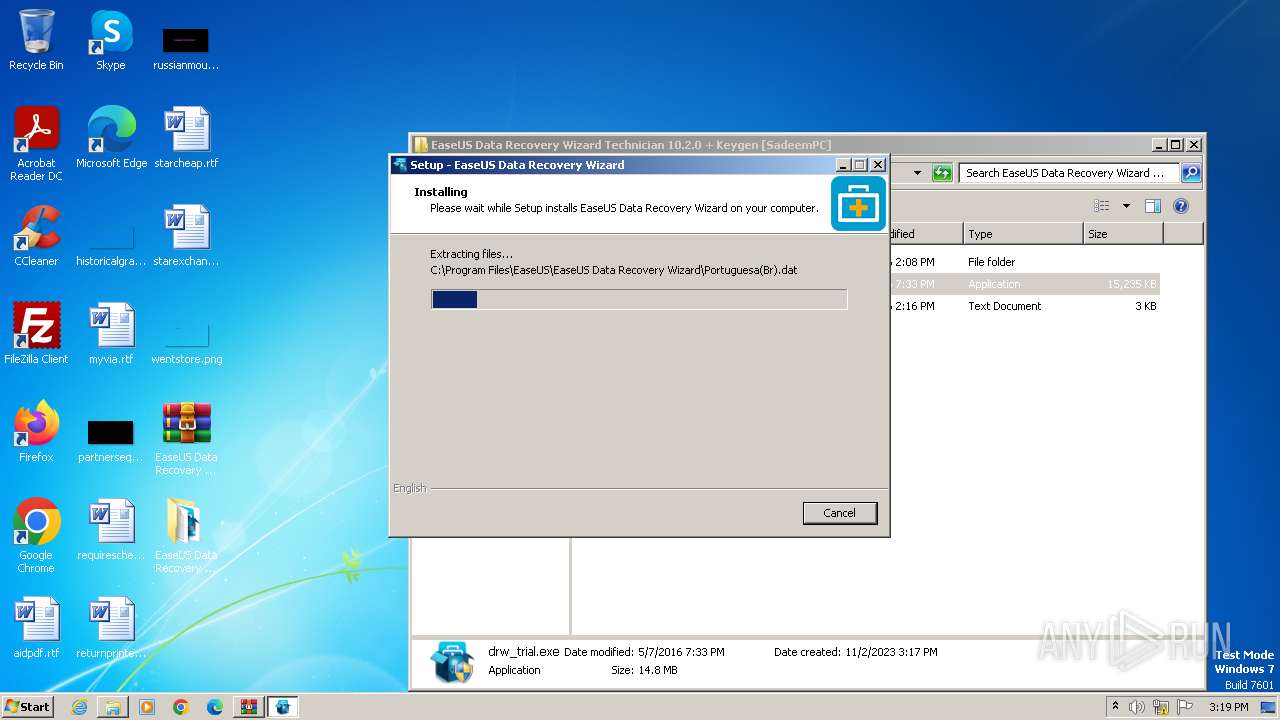1280x720 pixels.
Task: Open aidpdf.rtf document
Action: coord(36,628)
